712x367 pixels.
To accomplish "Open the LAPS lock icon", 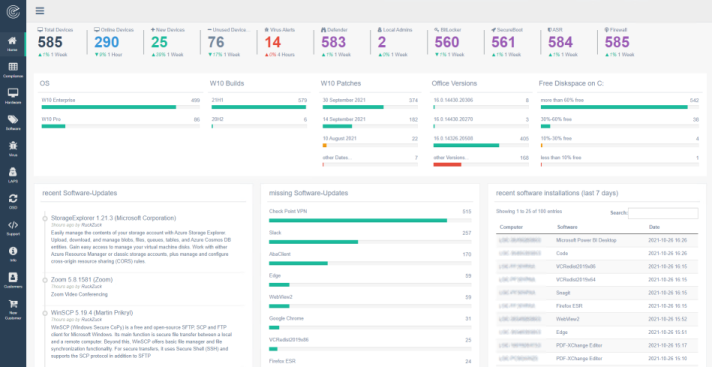I will point(13,175).
